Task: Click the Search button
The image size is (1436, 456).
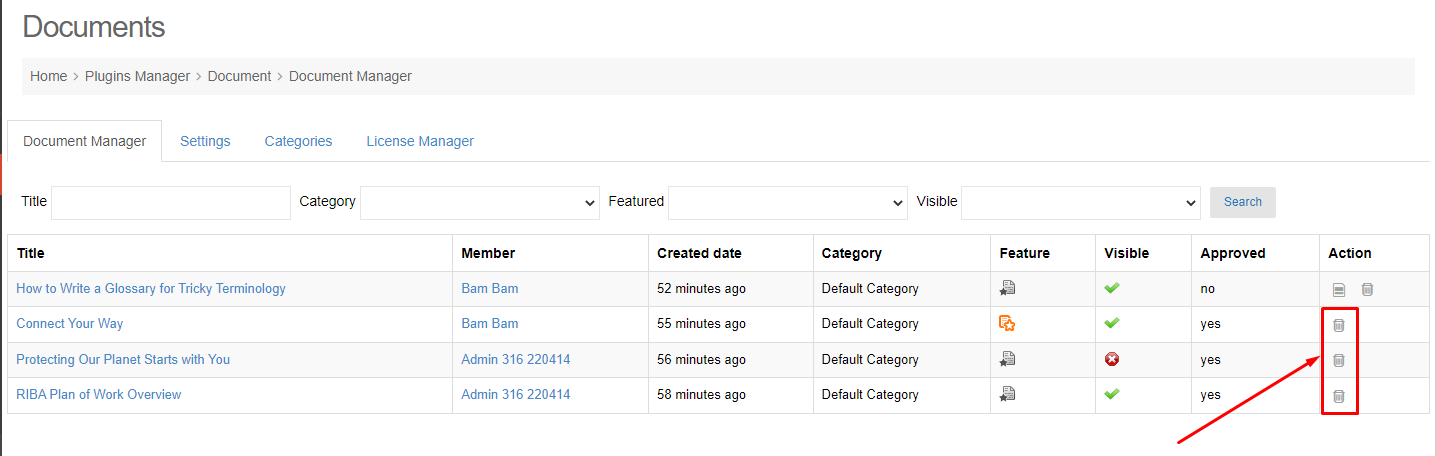Action: (1243, 202)
